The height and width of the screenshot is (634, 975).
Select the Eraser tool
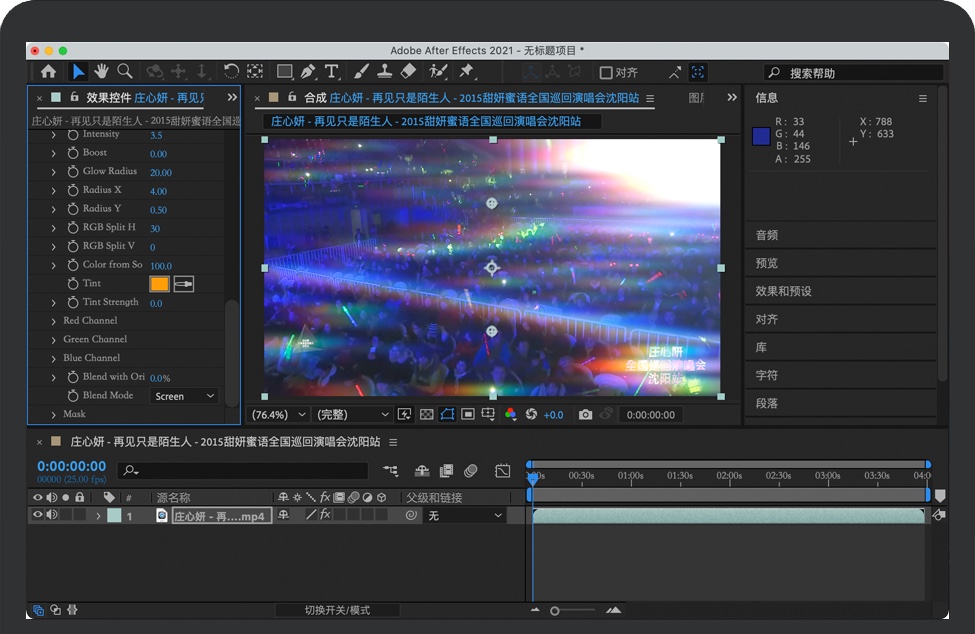tap(408, 71)
